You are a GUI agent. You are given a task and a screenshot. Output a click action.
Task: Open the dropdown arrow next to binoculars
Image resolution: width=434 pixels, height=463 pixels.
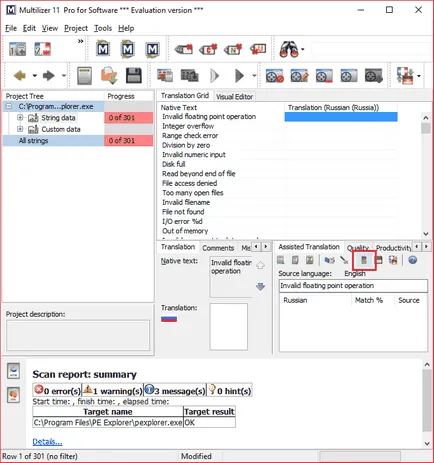point(303,49)
